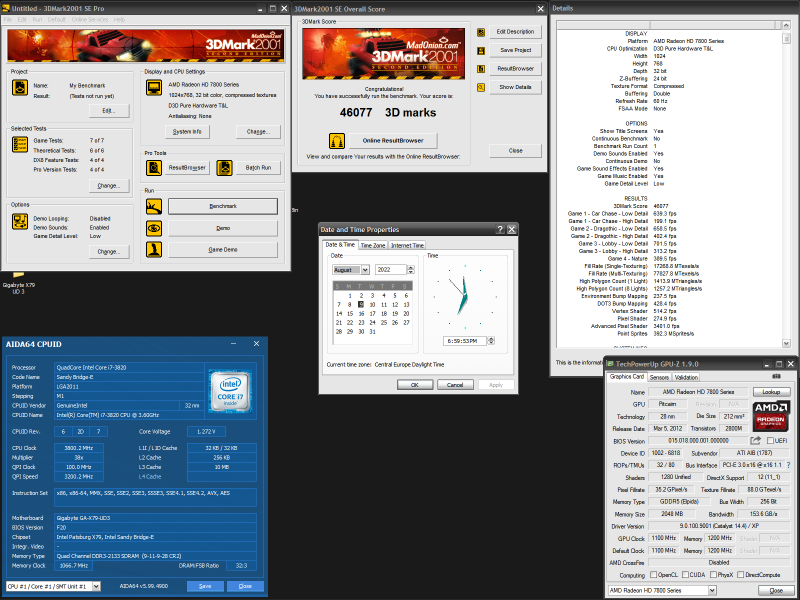Open the Online Services menu in 3DMark2001
Screen dimensions: 800x600
(90, 19)
